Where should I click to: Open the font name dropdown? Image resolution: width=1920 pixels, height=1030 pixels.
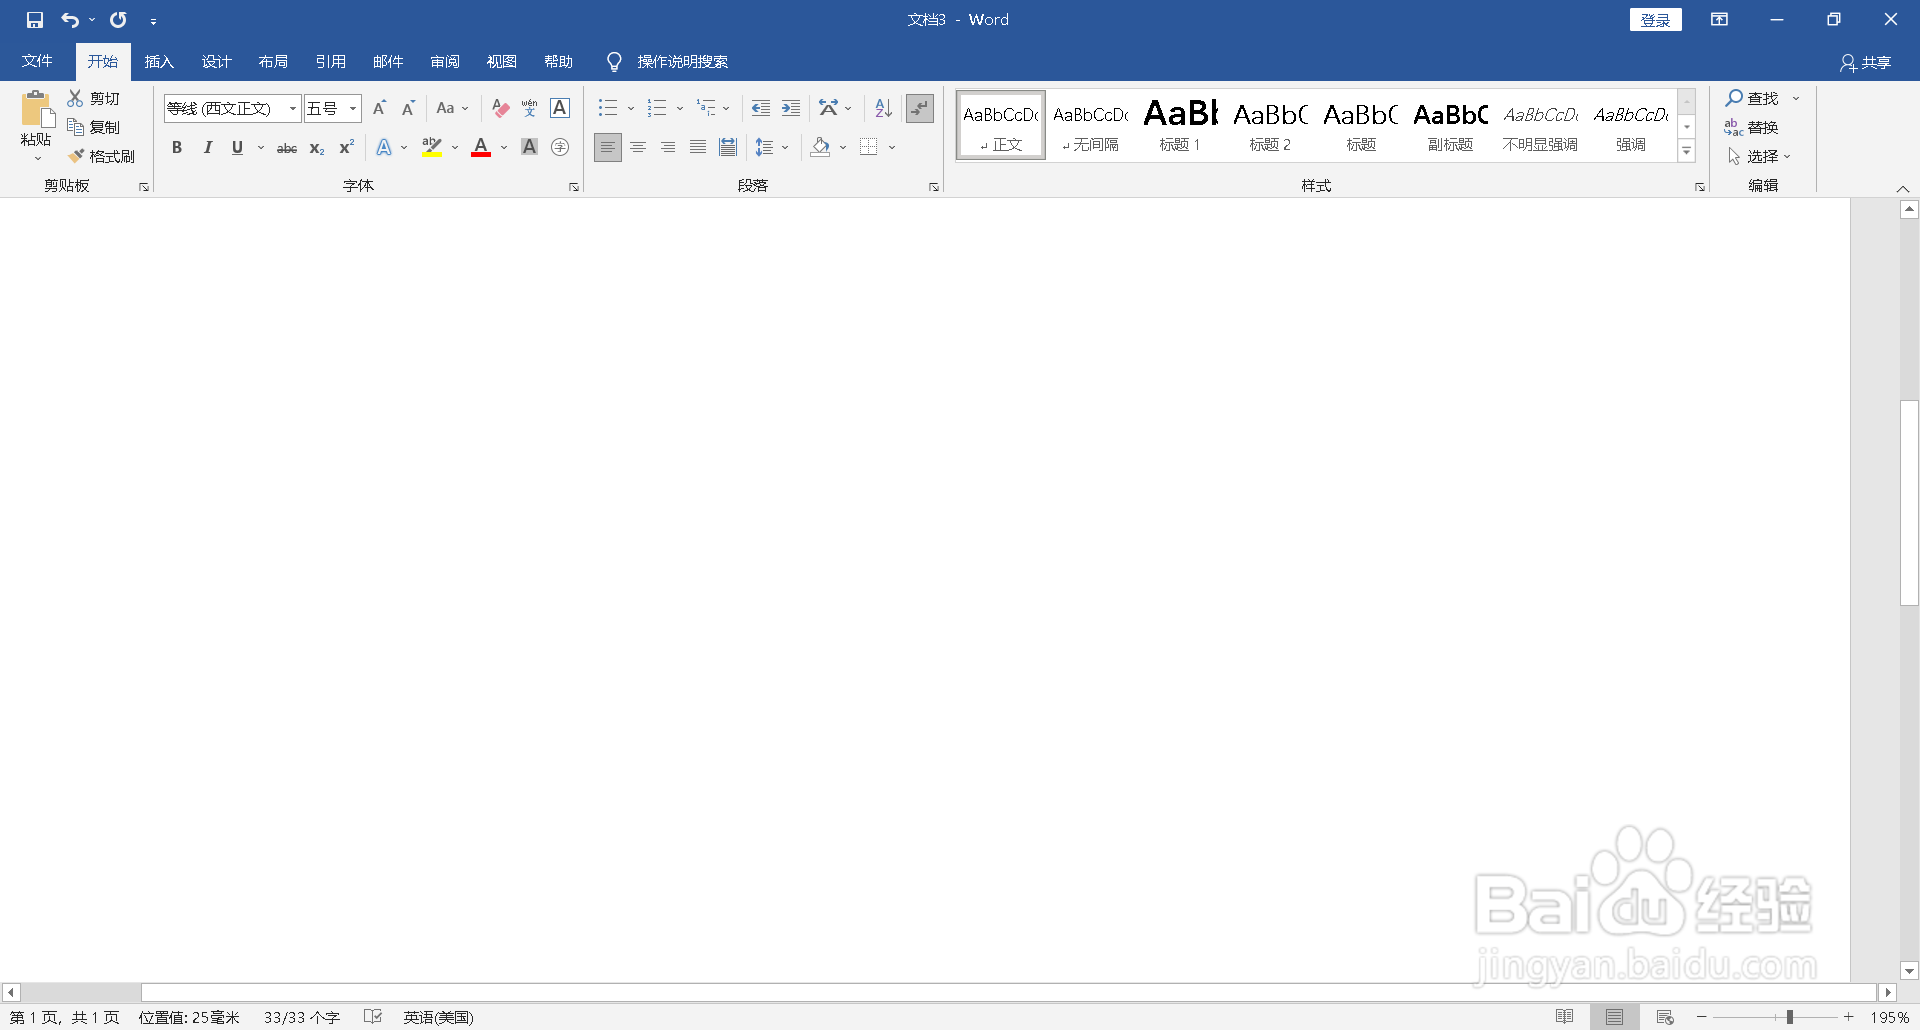coord(292,108)
